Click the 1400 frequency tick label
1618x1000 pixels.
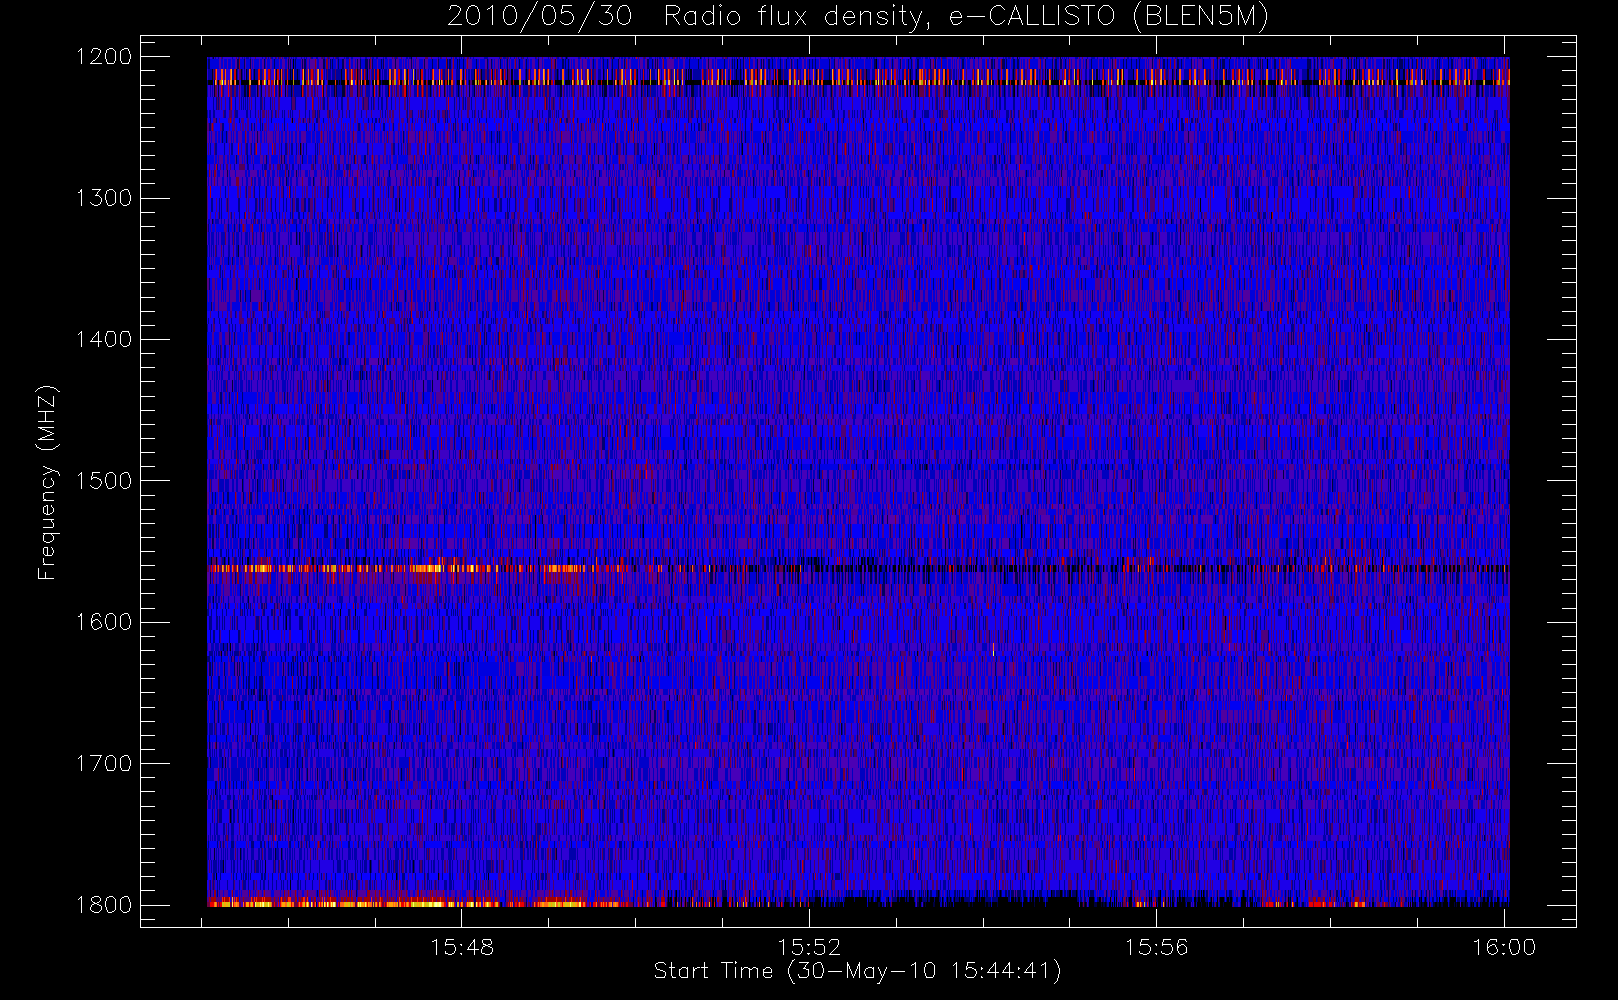coord(104,340)
